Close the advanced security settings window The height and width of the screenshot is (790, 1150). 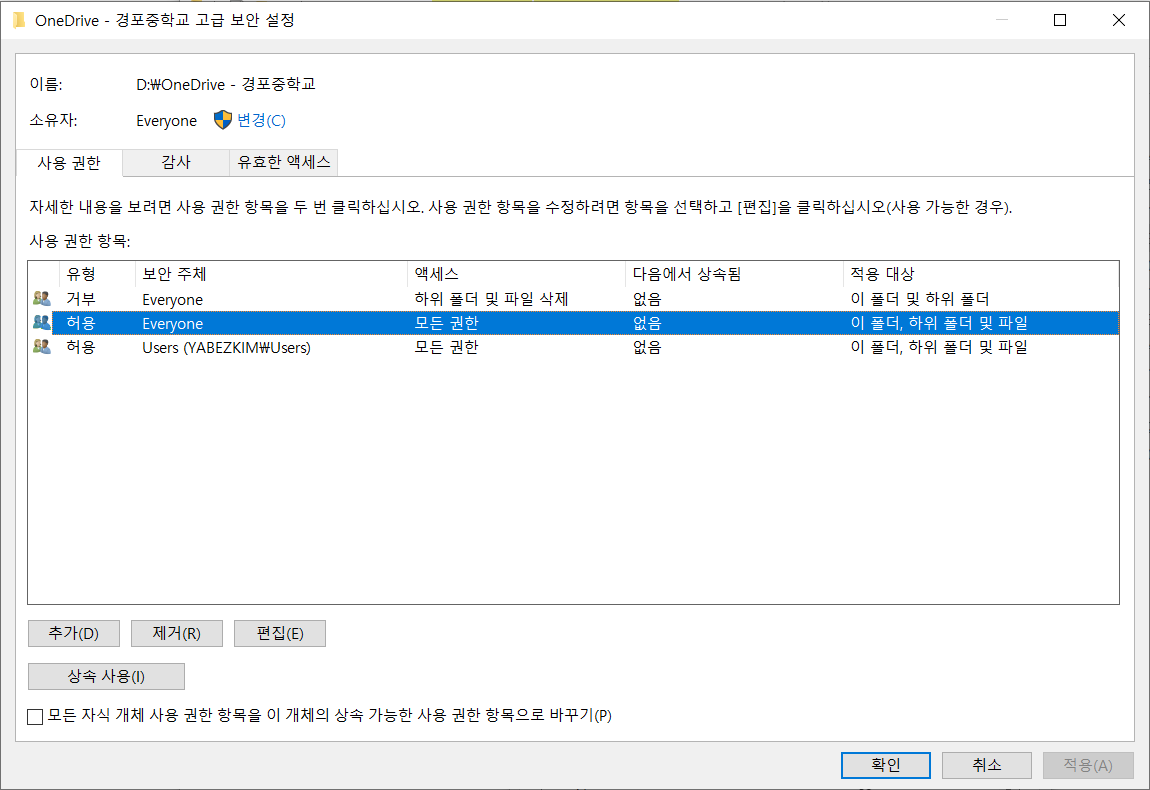[x=1118, y=20]
